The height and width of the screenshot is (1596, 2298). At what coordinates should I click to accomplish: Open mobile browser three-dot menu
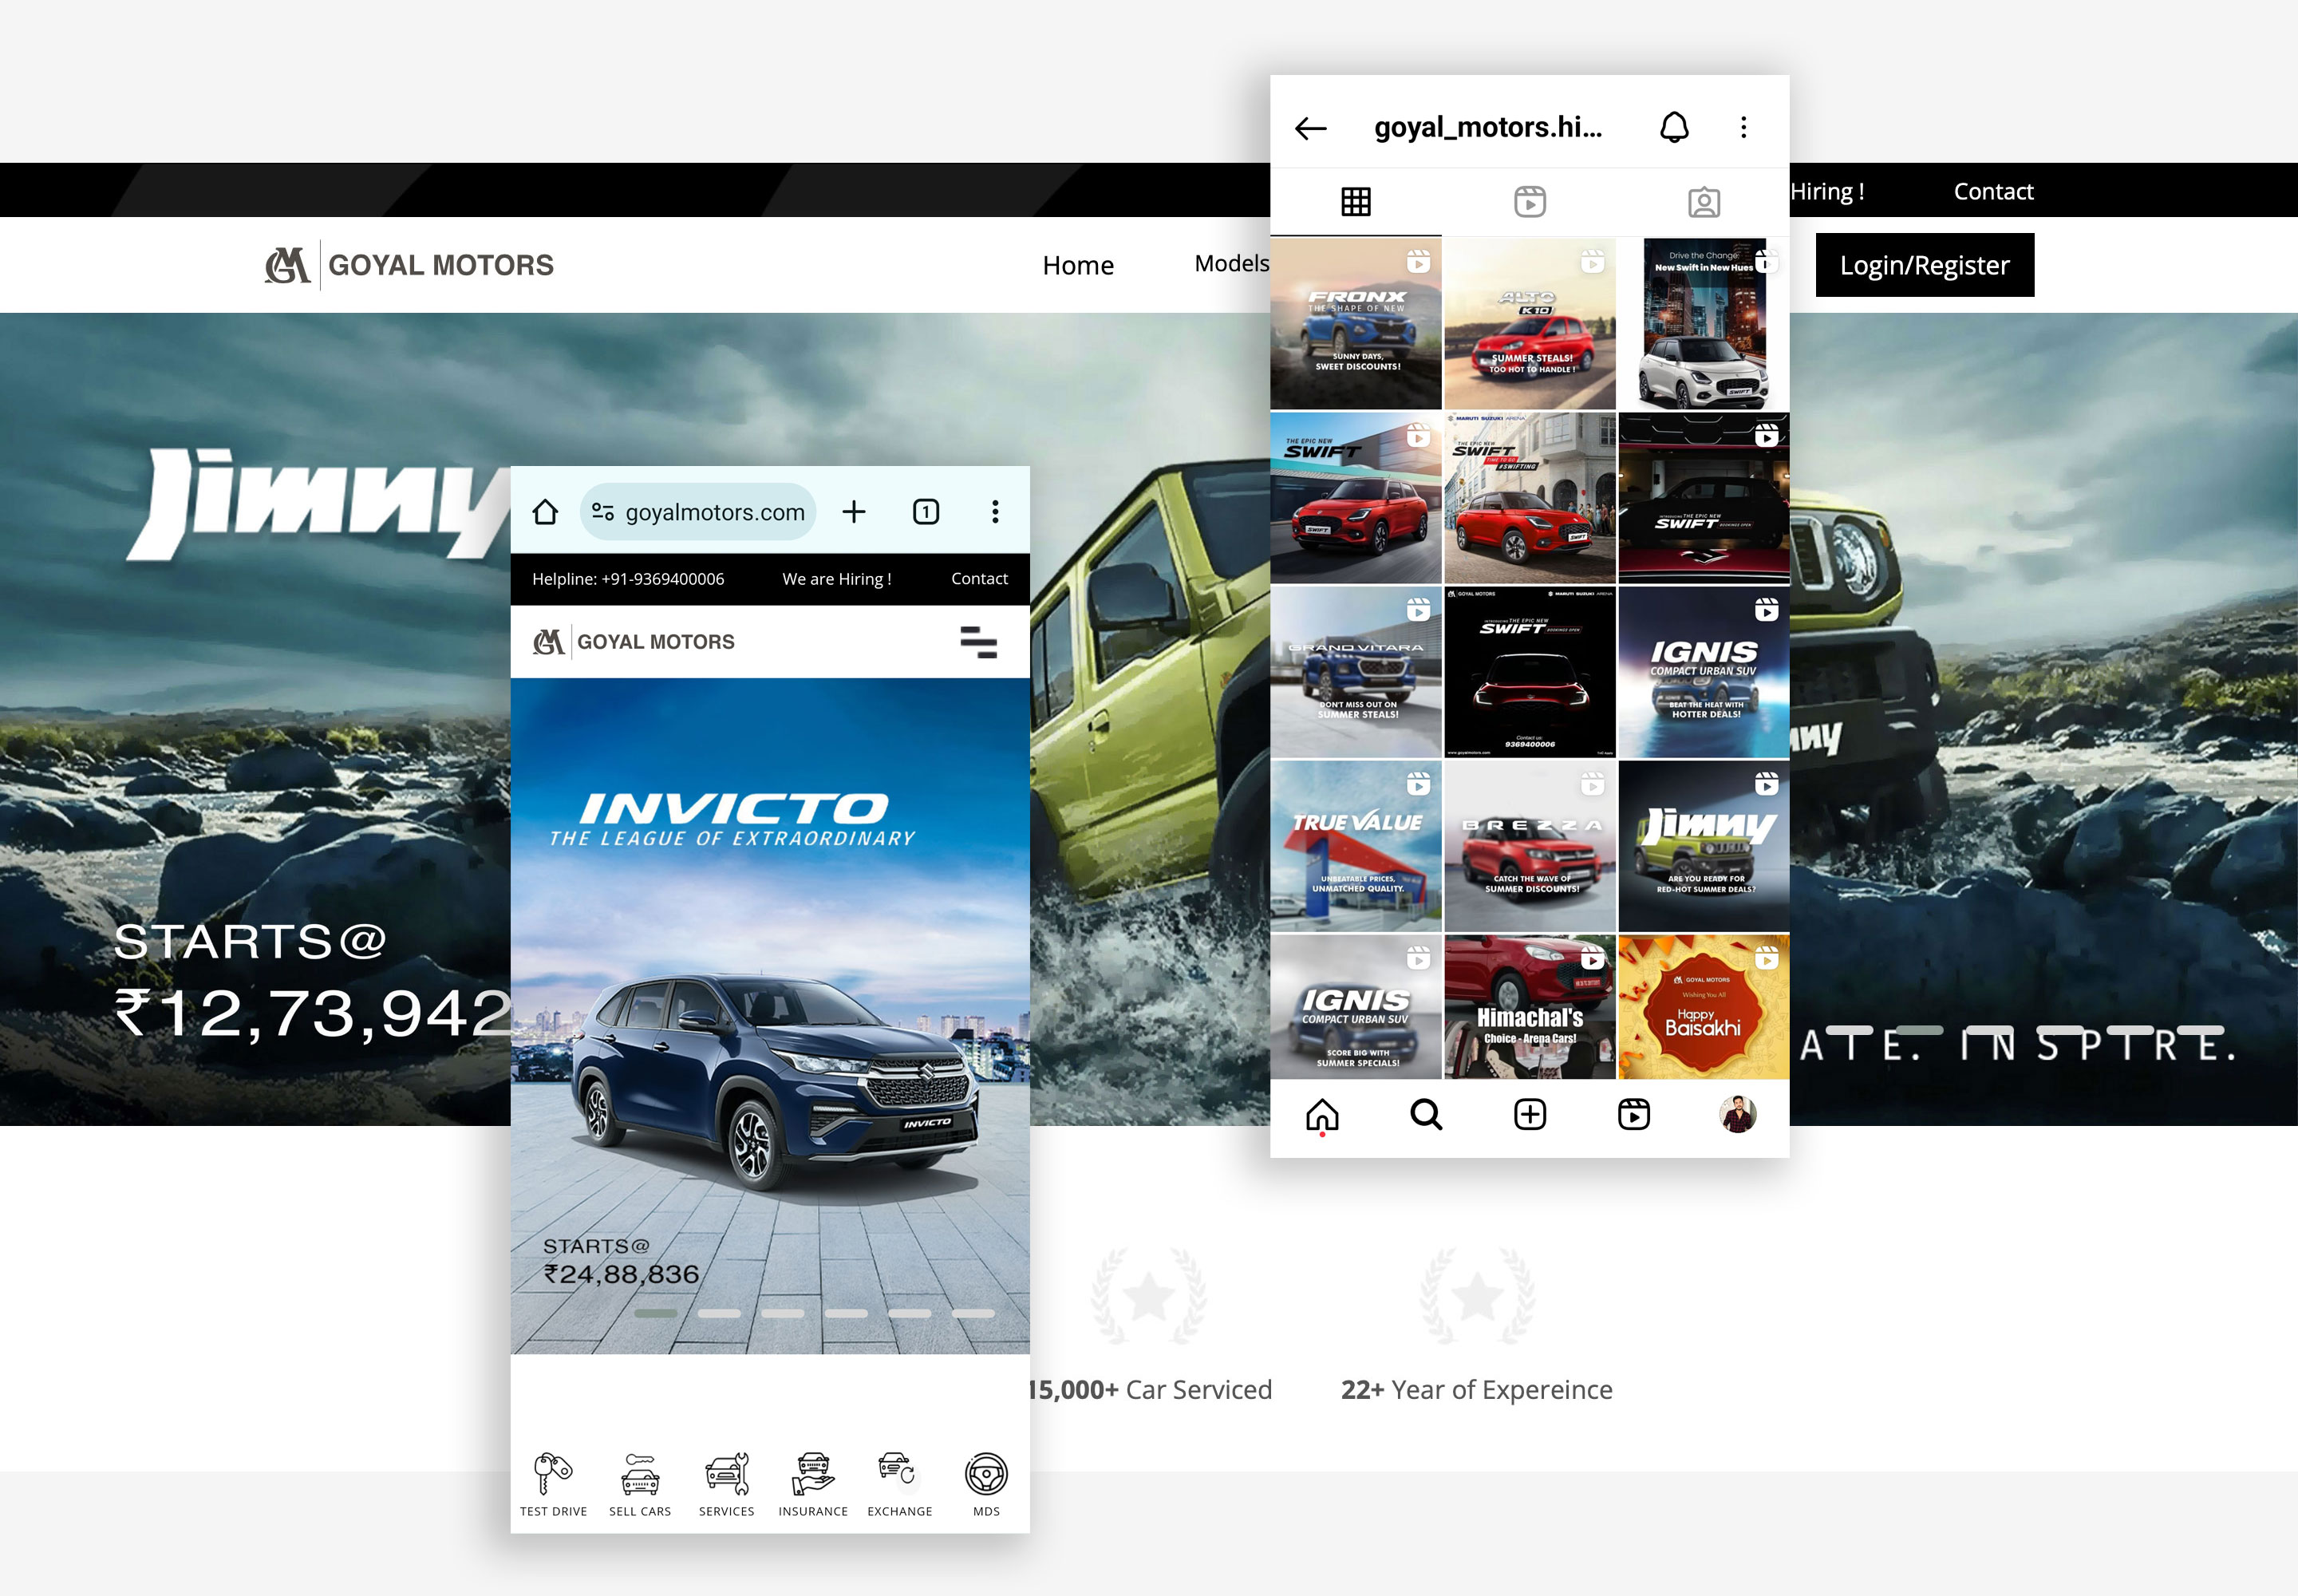(x=995, y=512)
